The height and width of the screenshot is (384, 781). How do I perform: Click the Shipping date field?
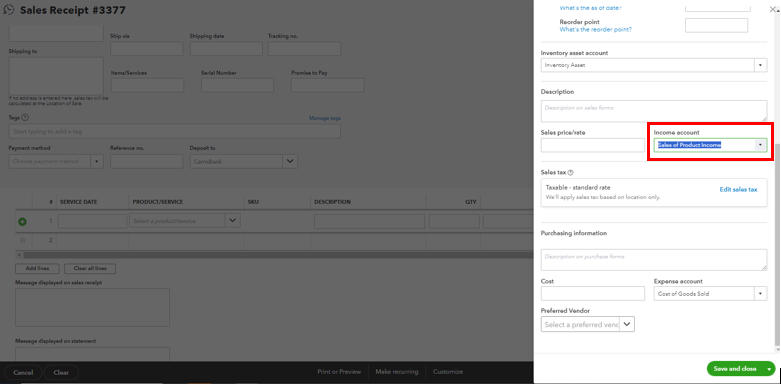click(x=226, y=49)
